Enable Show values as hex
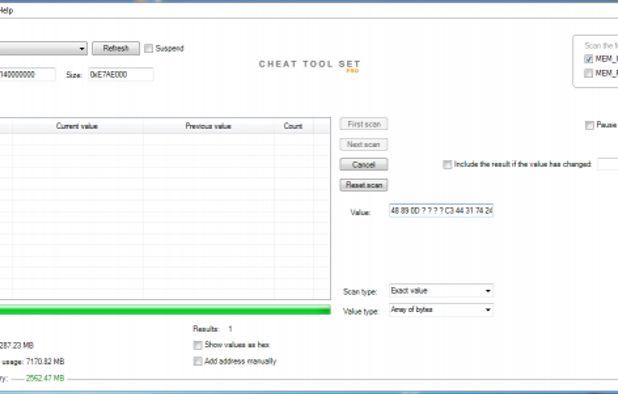Screen dimensions: 618x394 (198, 345)
